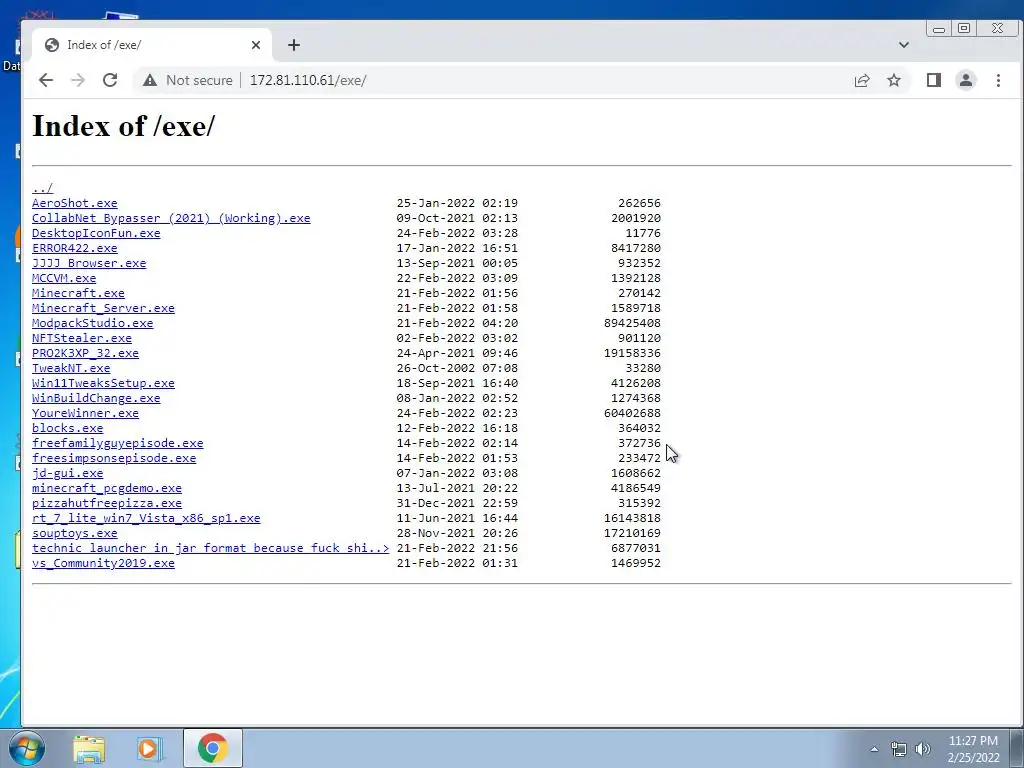Go back to previous page
The height and width of the screenshot is (768, 1024).
point(46,80)
